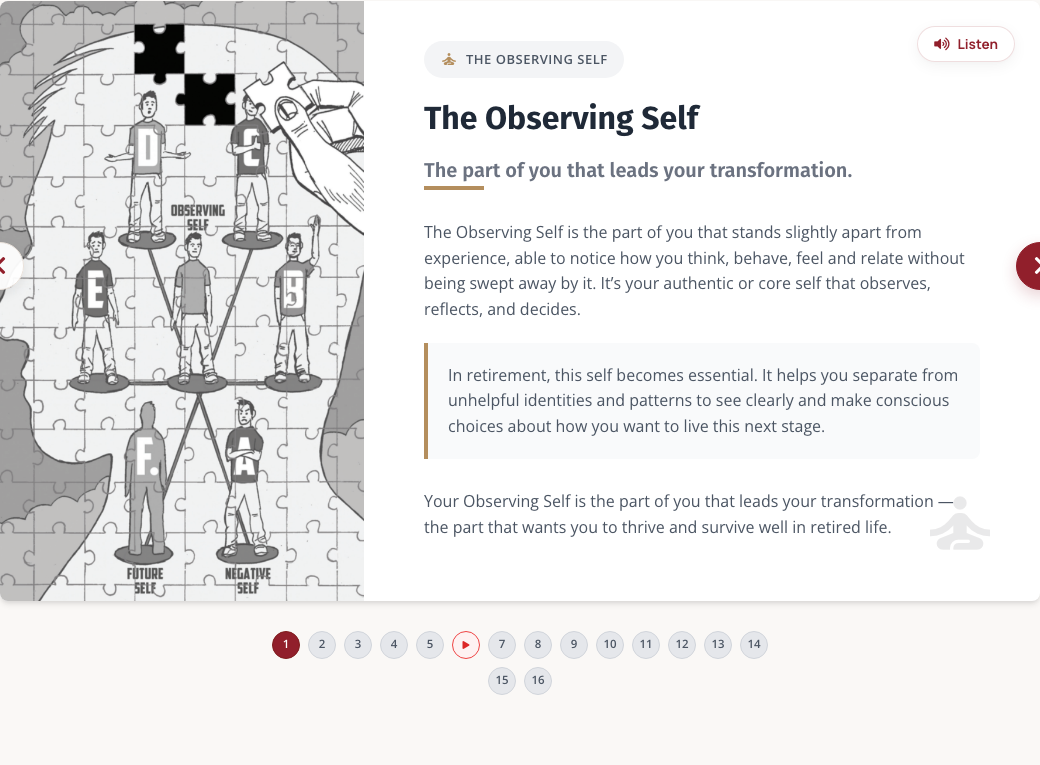Click the faded meditating figure watermark
This screenshot has width=1040, height=765.
pyautogui.click(x=960, y=523)
